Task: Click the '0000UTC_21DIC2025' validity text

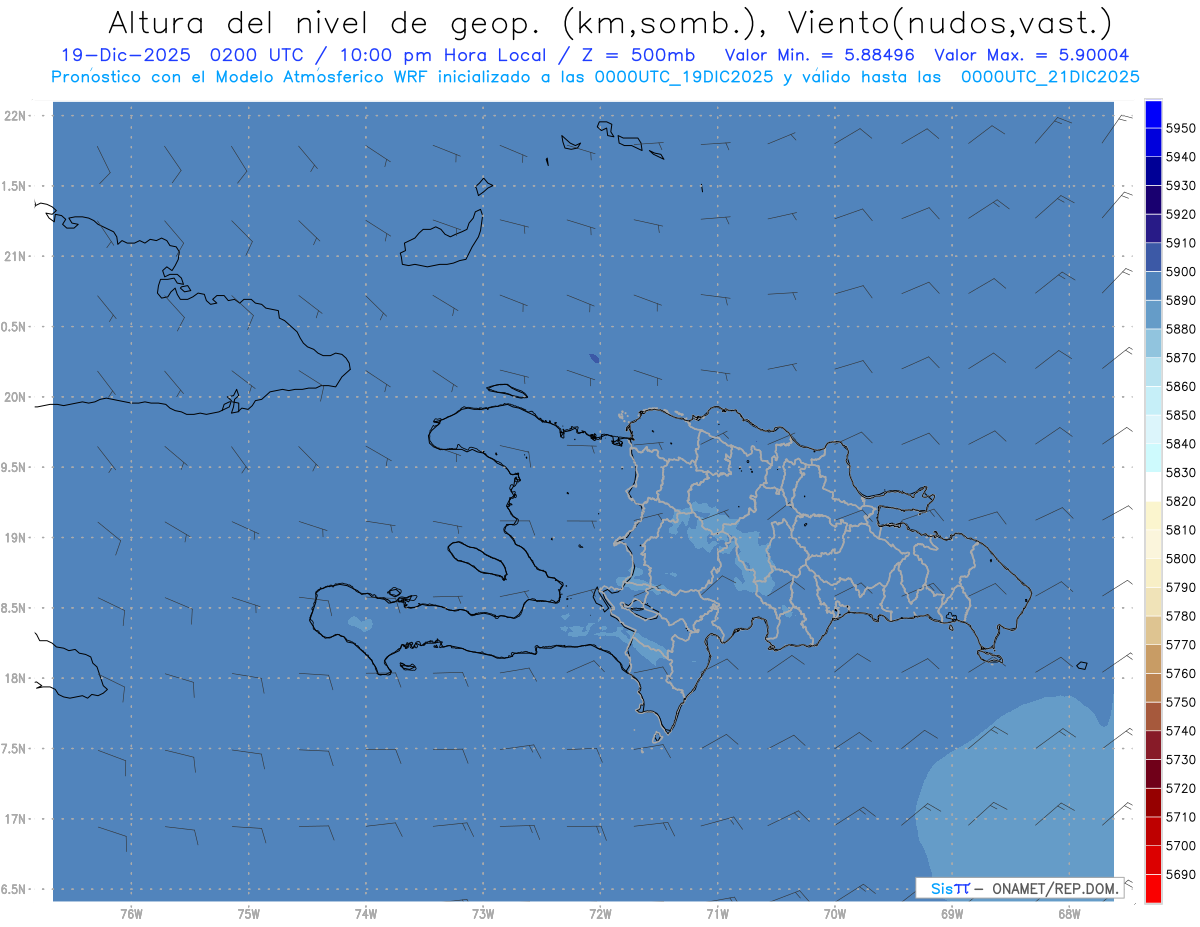Action: [1050, 76]
